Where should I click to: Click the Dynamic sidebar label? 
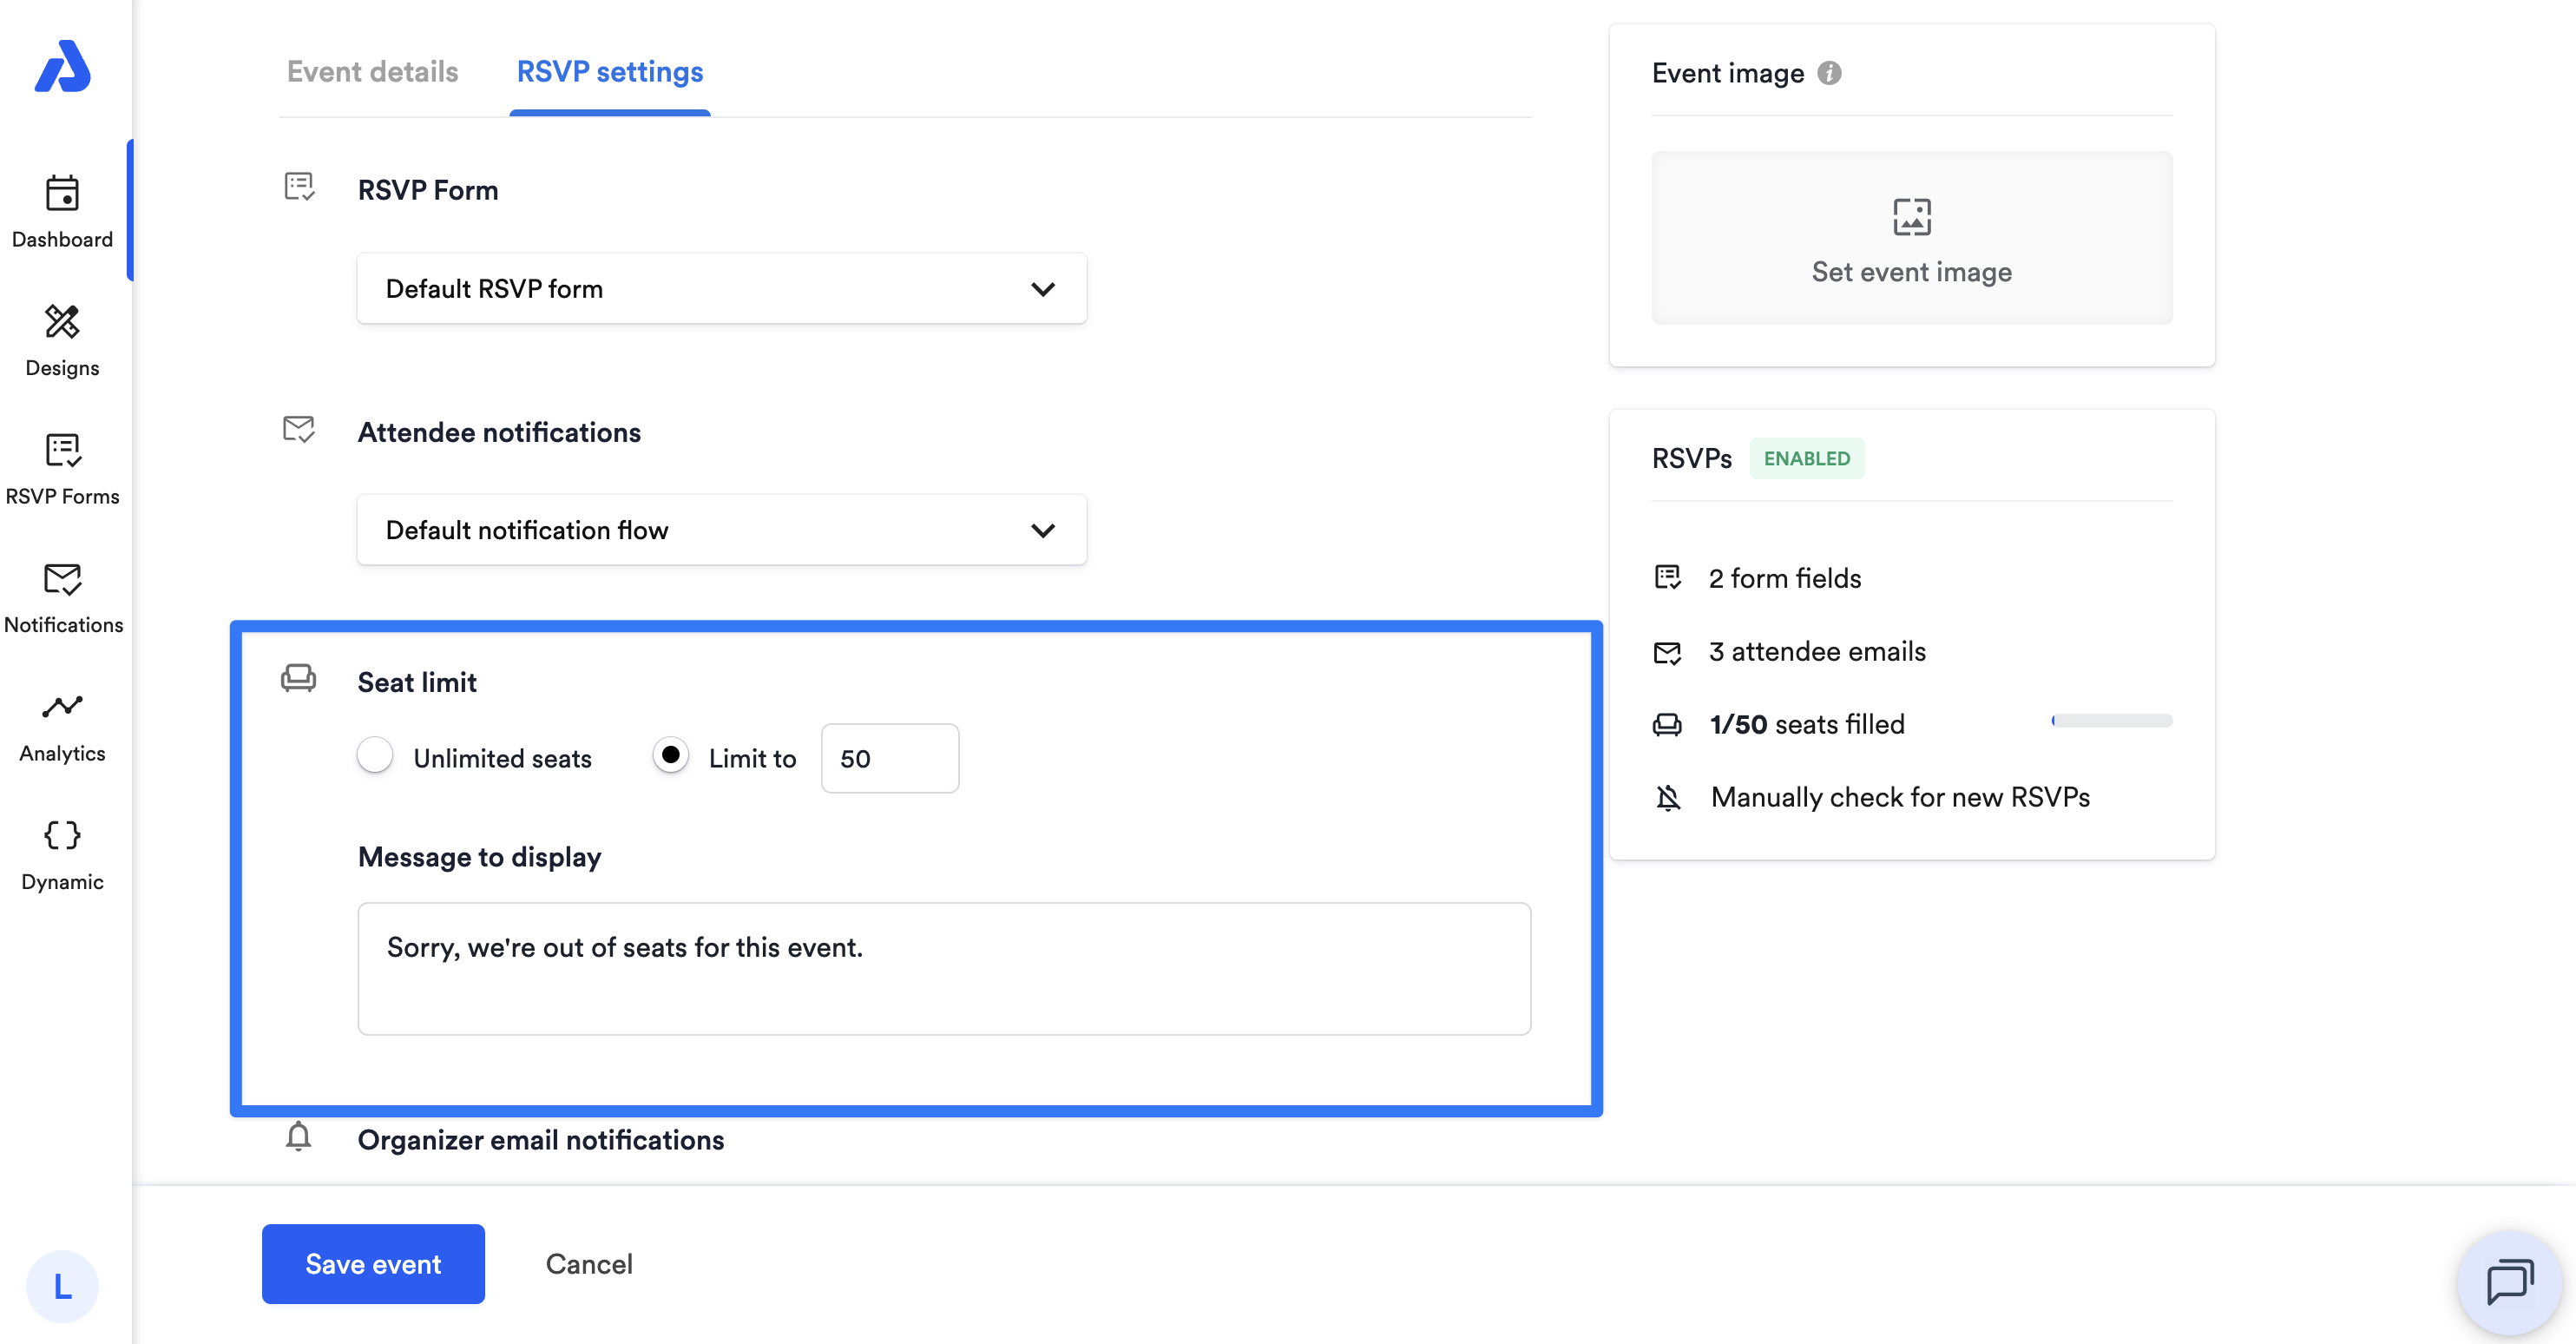pyautogui.click(x=62, y=882)
